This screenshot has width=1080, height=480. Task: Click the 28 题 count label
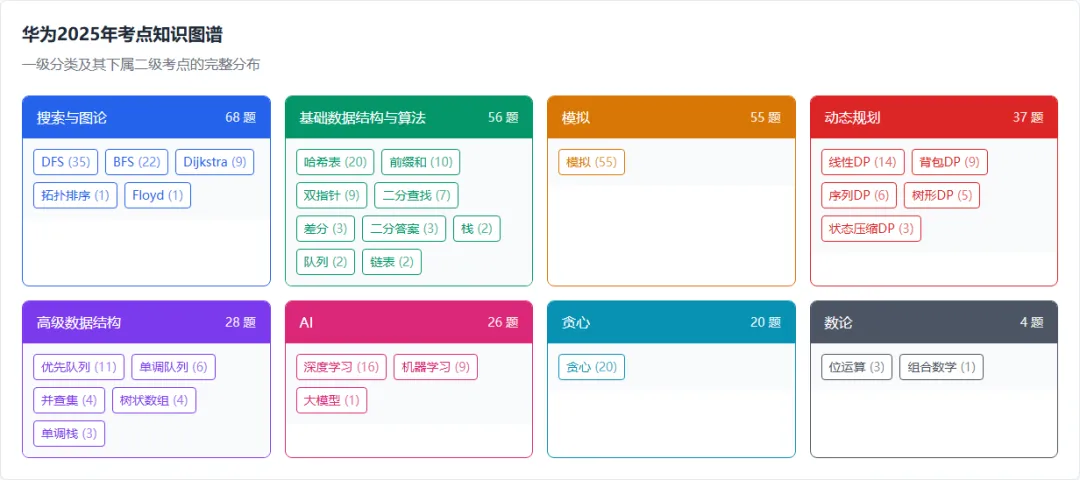[x=240, y=323]
